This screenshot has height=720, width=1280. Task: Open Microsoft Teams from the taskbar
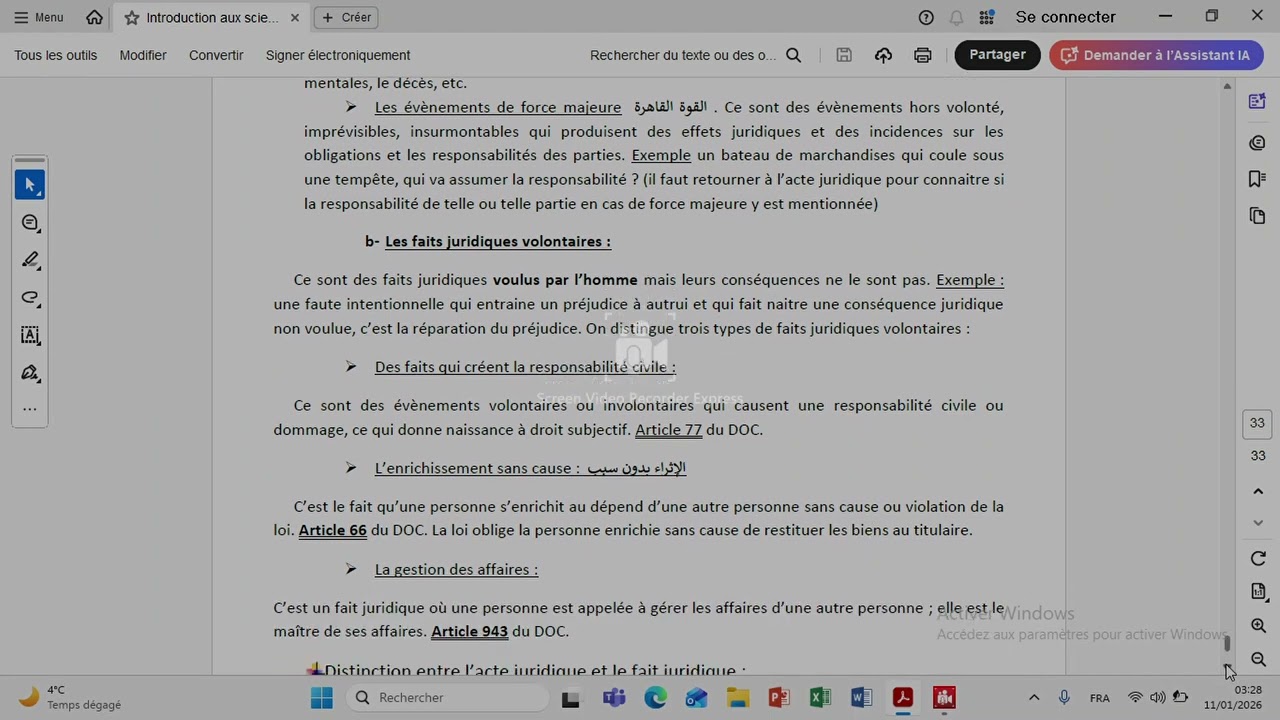(614, 698)
